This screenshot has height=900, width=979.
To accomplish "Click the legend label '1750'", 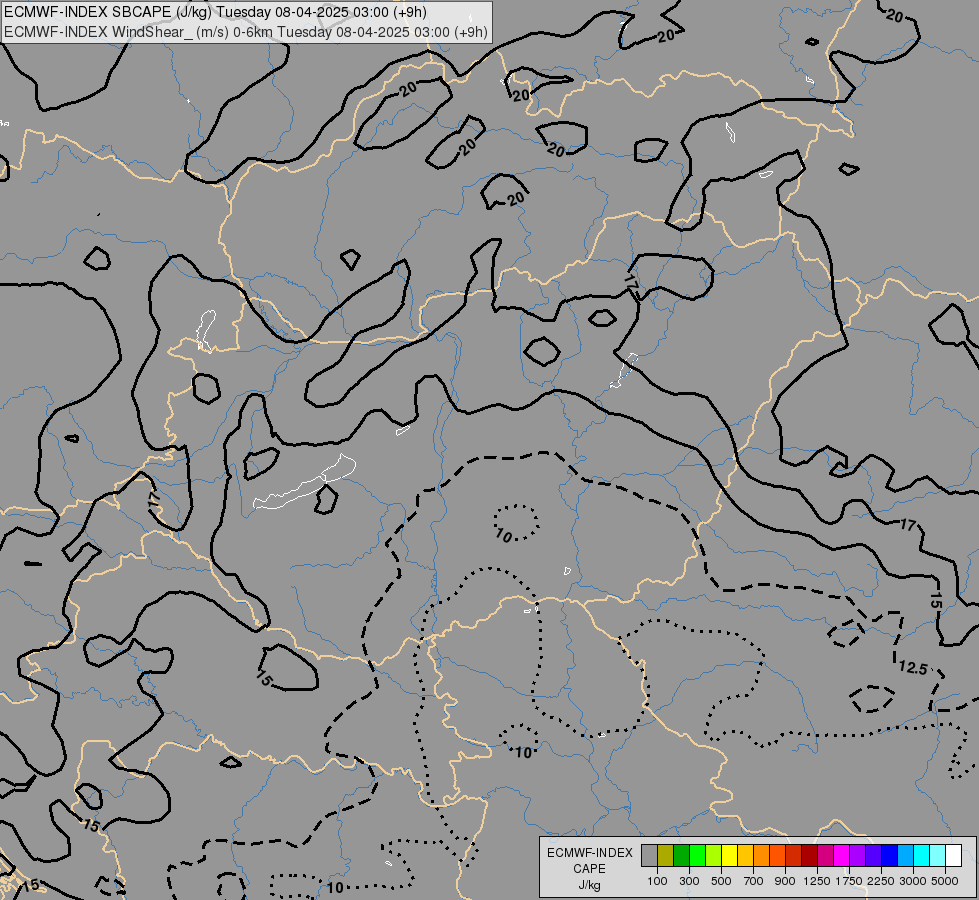I will tap(849, 881).
